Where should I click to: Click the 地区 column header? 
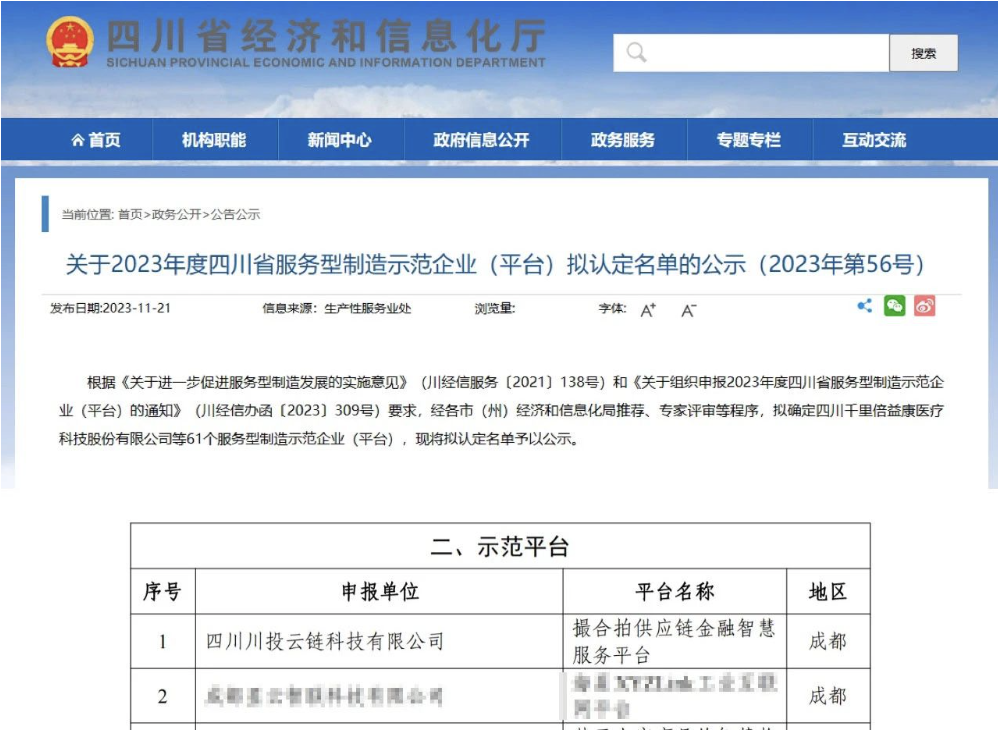point(828,592)
